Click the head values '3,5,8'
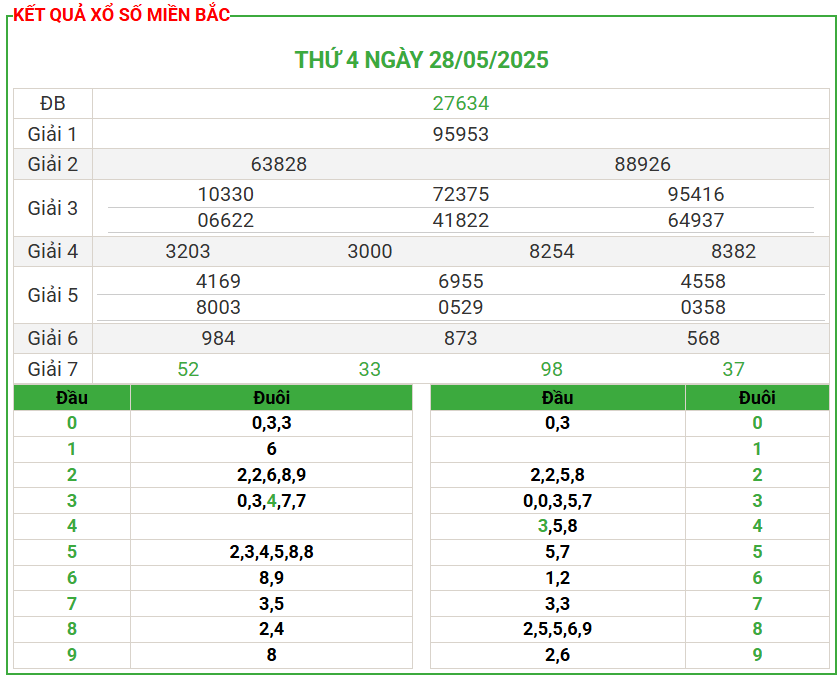The width and height of the screenshot is (839, 677). 558,526
